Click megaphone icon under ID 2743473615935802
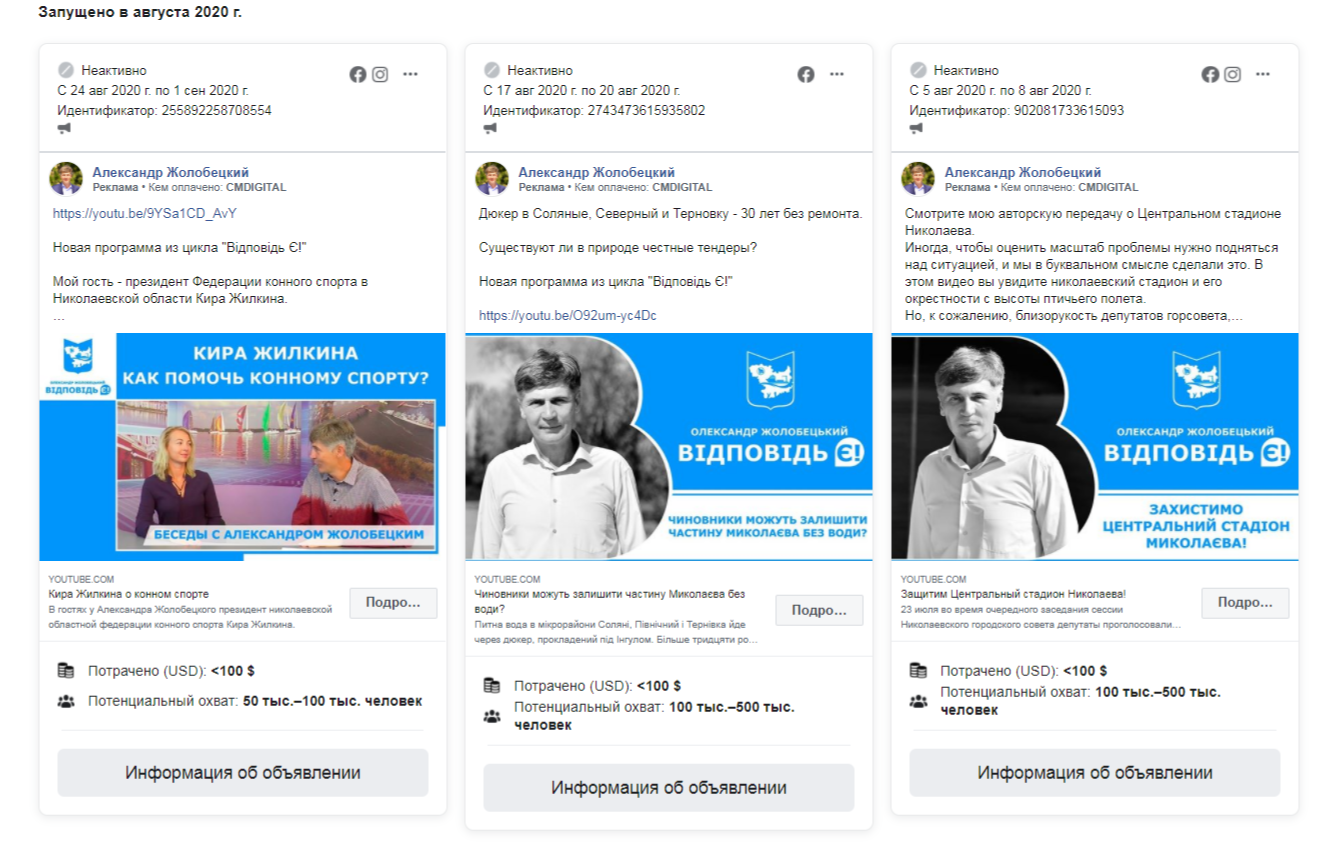Viewport: 1326px width, 848px height. [x=491, y=129]
